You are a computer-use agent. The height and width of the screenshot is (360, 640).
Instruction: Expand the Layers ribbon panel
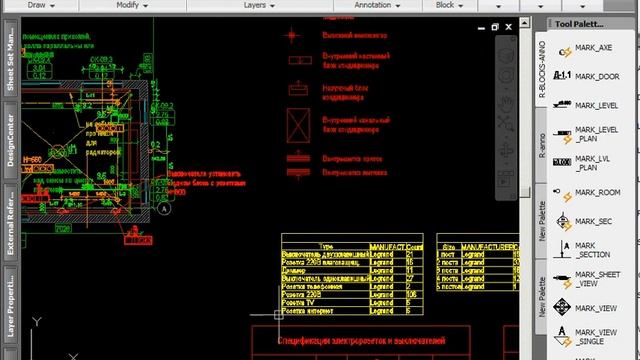(x=259, y=5)
